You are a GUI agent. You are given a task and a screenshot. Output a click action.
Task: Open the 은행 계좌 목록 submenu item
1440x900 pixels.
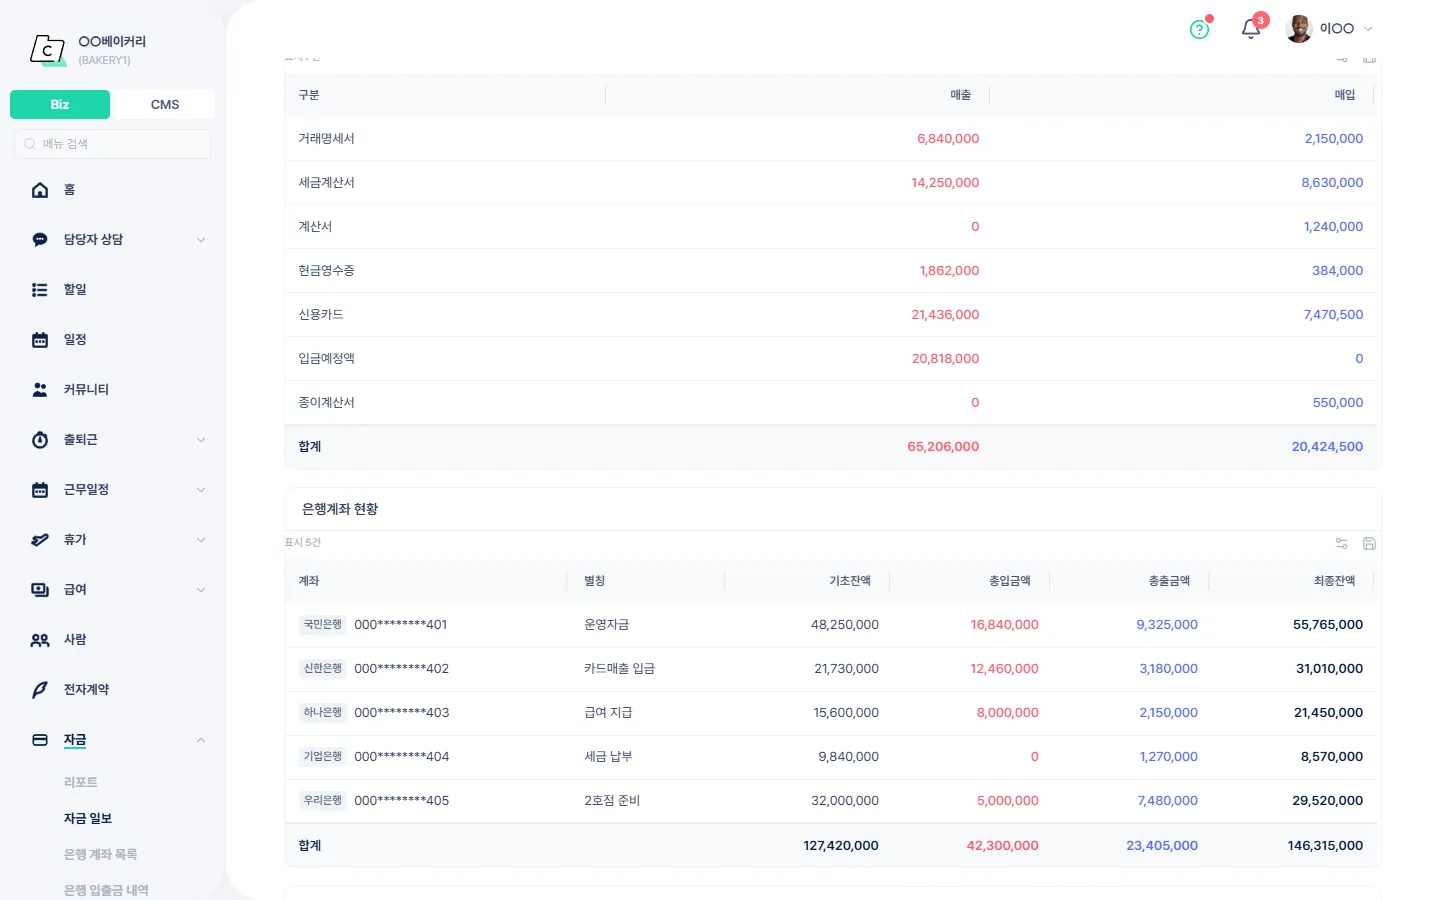pos(101,854)
